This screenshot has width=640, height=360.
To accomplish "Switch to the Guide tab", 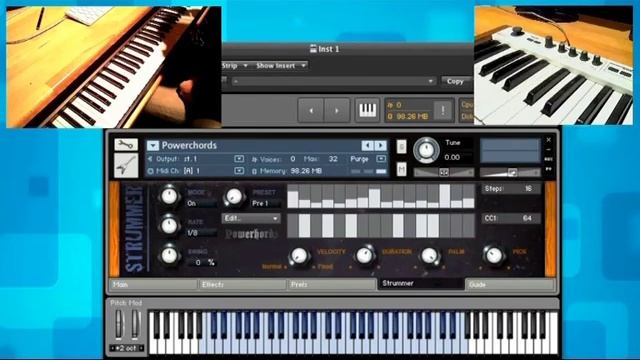I will 510,284.
